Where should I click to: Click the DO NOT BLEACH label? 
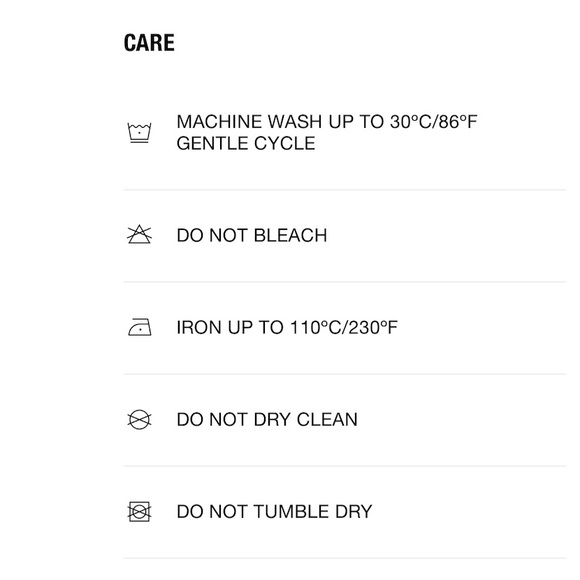pos(252,235)
